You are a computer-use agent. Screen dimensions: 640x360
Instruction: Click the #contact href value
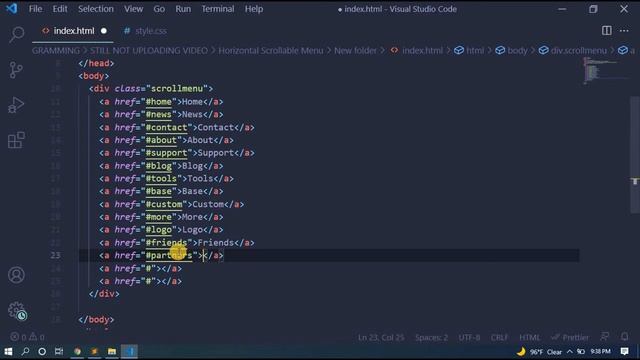(x=167, y=127)
